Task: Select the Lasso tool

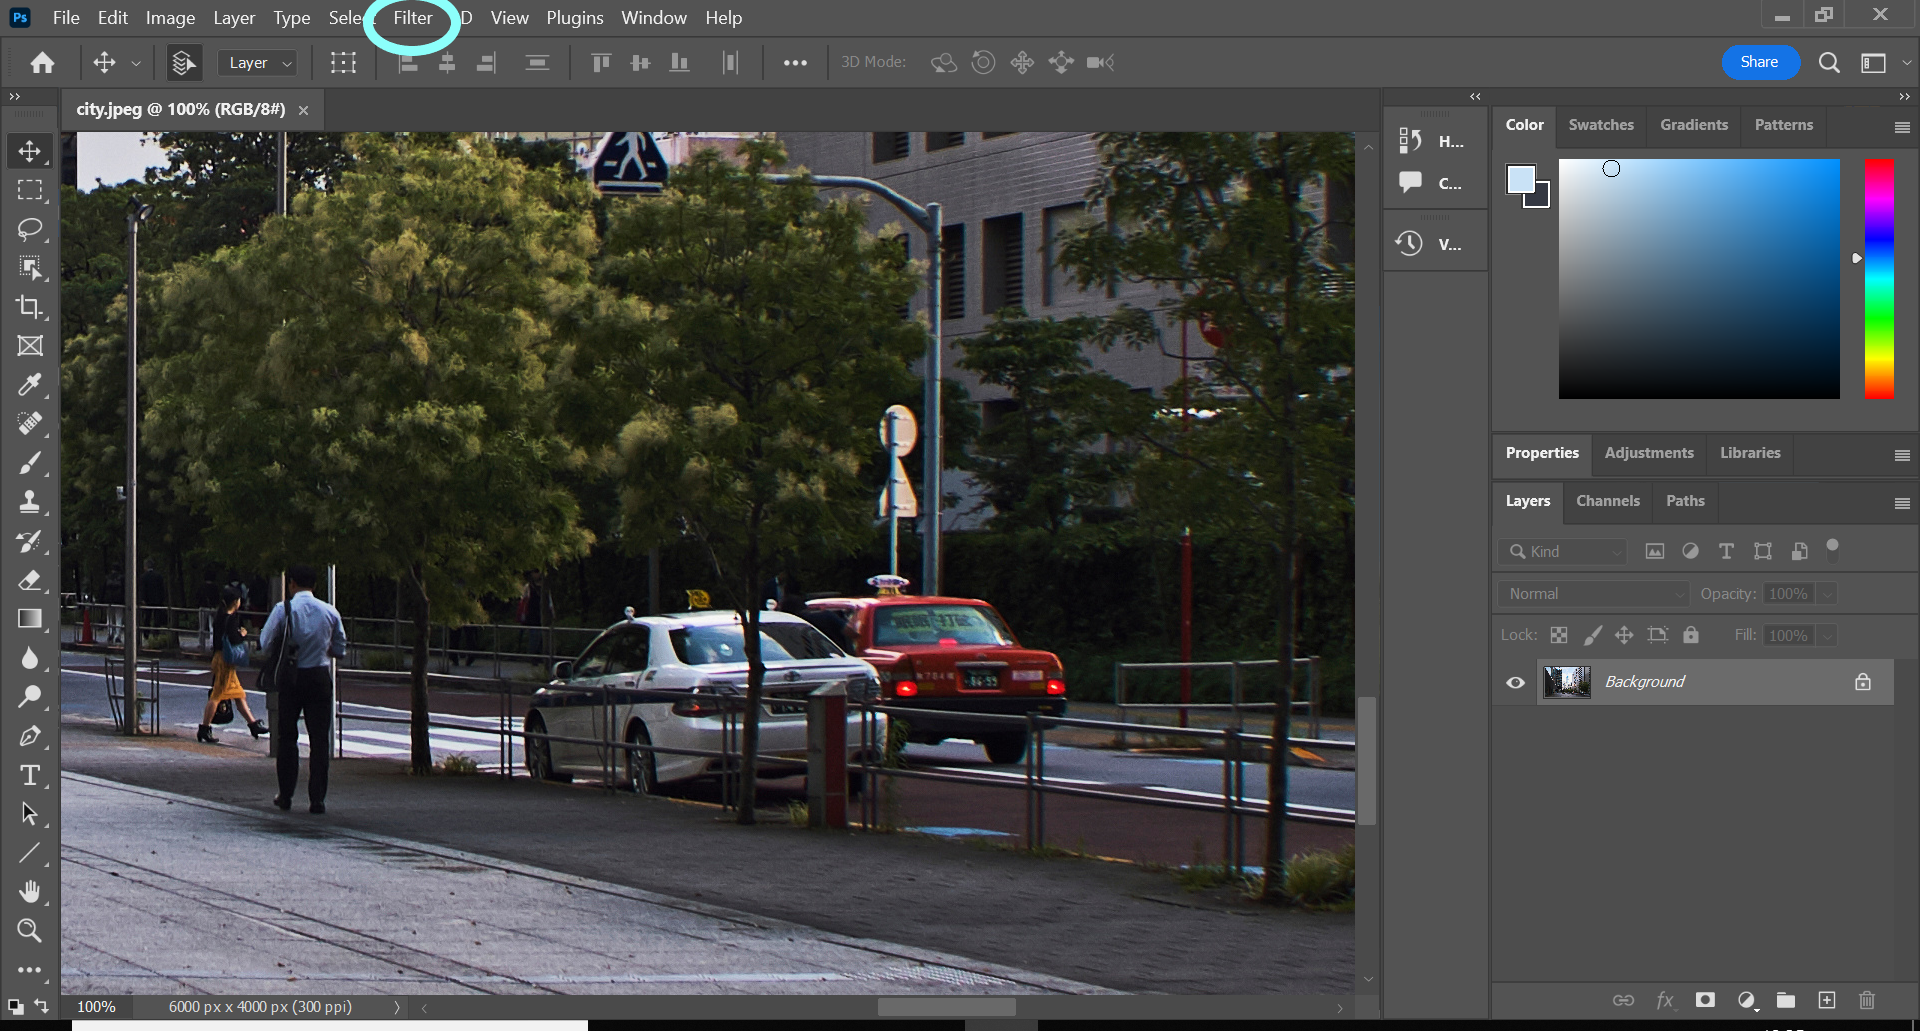Action: (29, 229)
